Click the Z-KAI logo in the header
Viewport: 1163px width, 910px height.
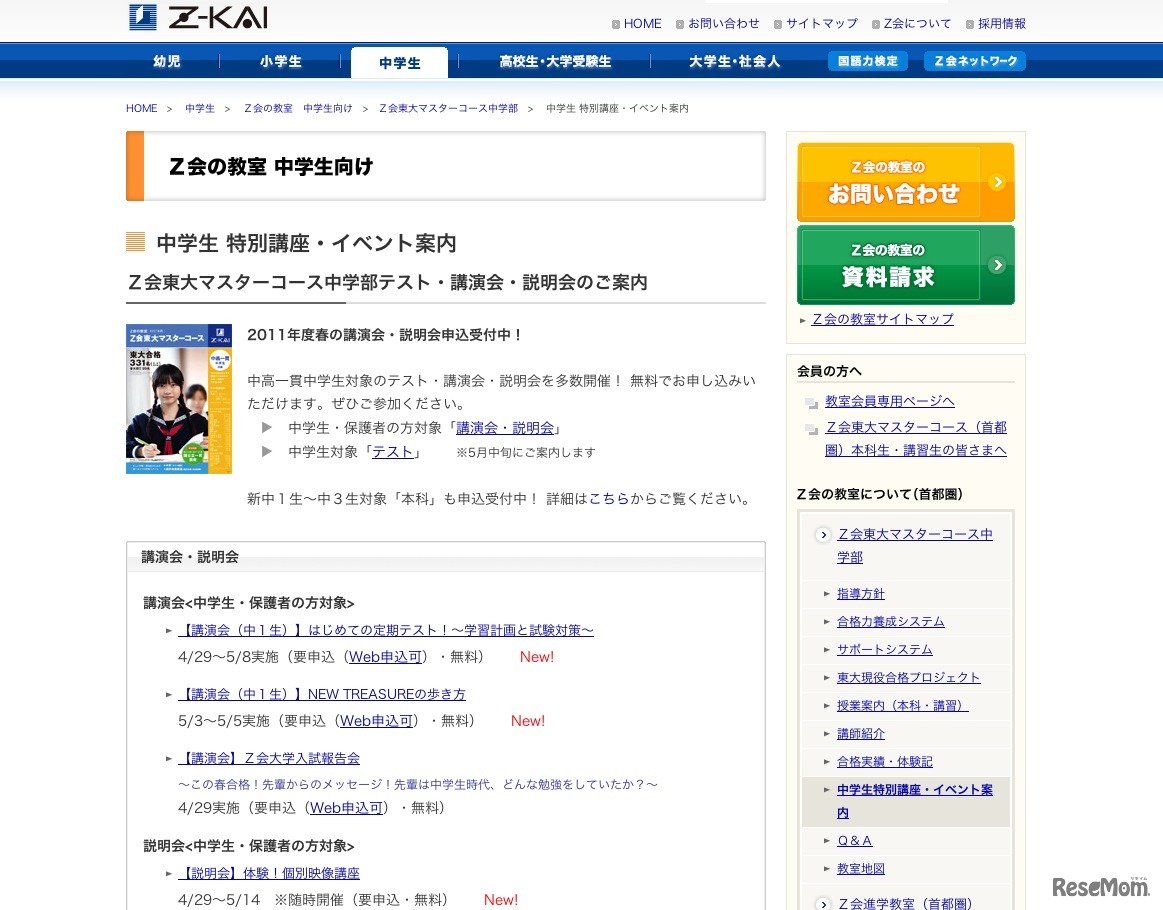coord(197,17)
